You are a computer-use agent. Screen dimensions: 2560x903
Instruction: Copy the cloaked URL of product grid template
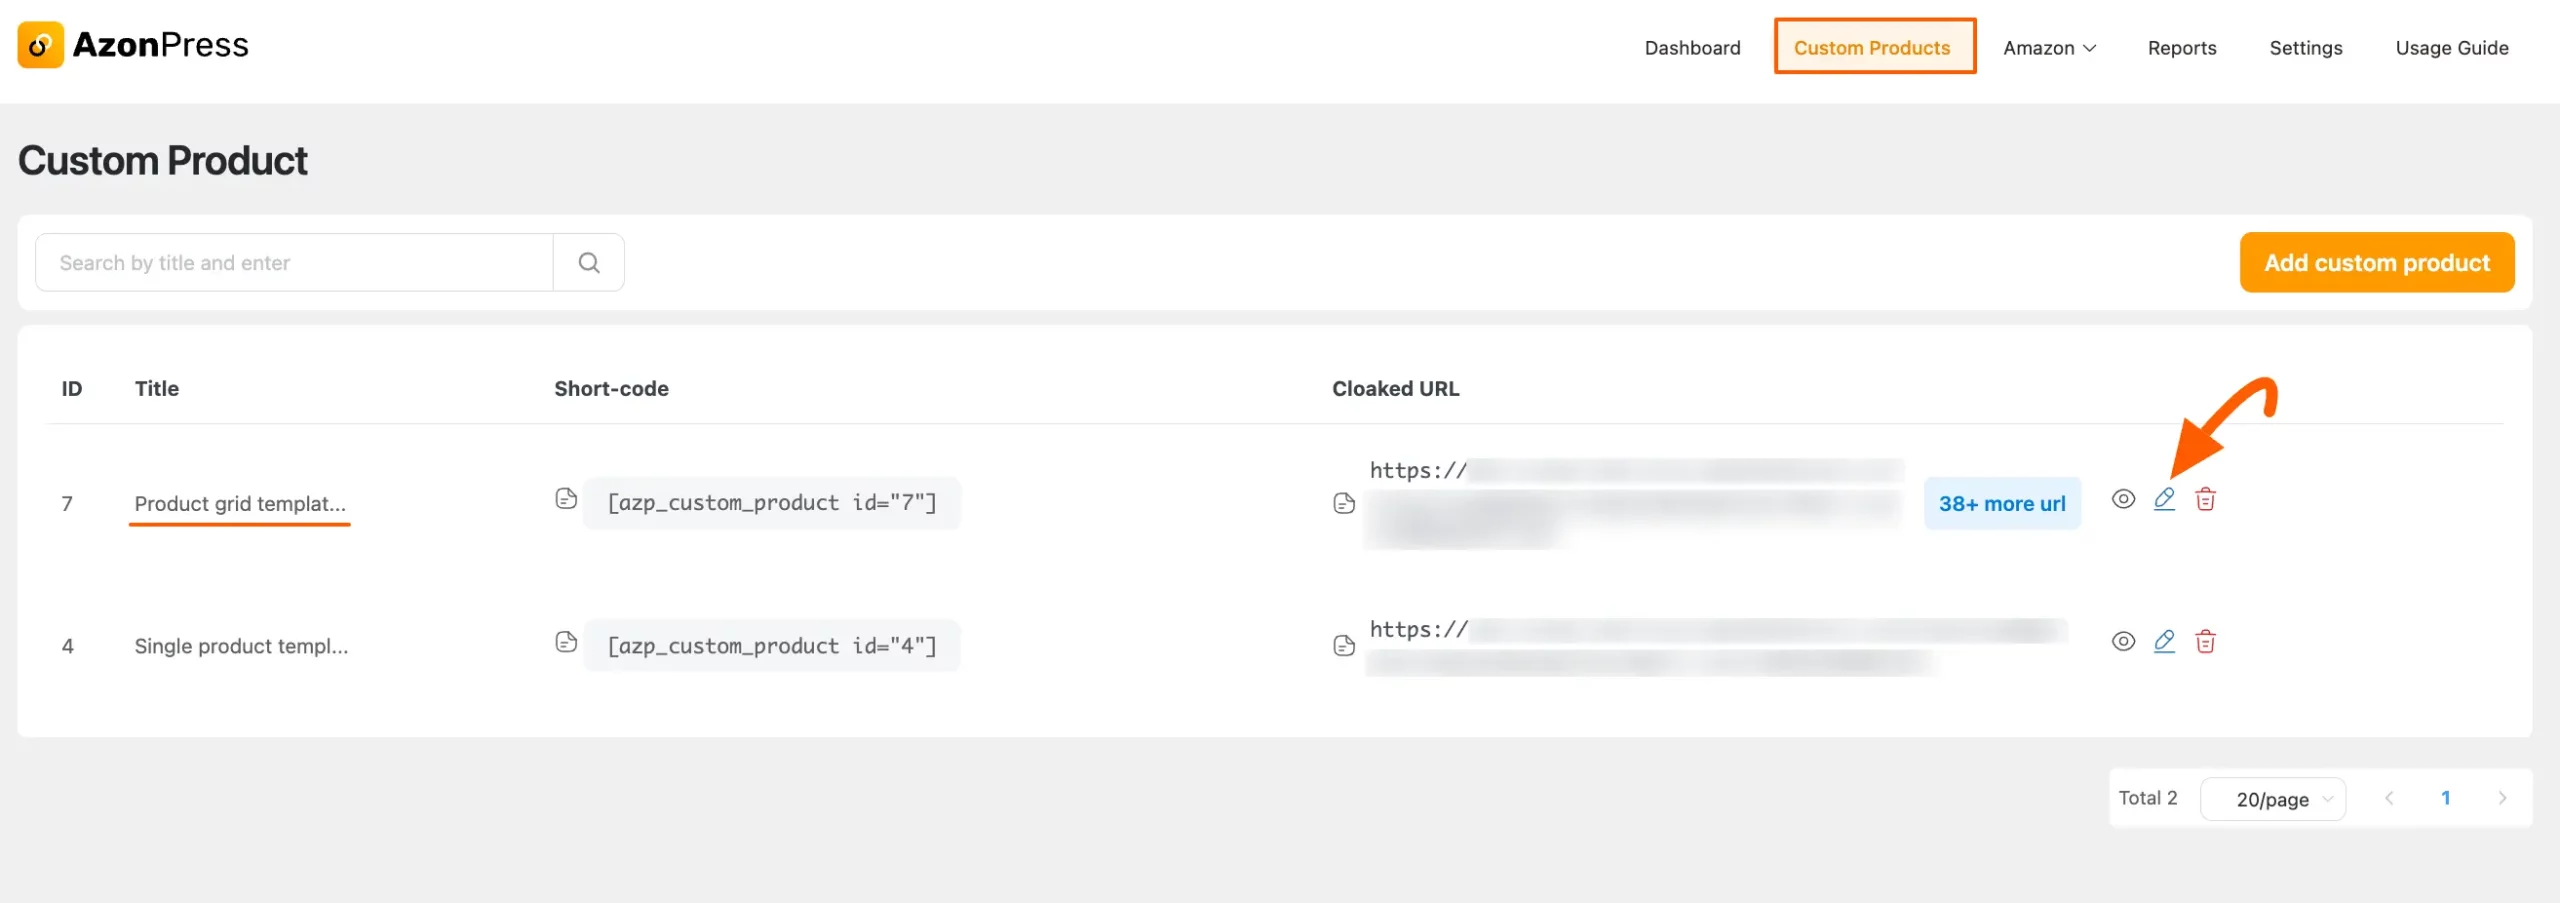[1343, 503]
